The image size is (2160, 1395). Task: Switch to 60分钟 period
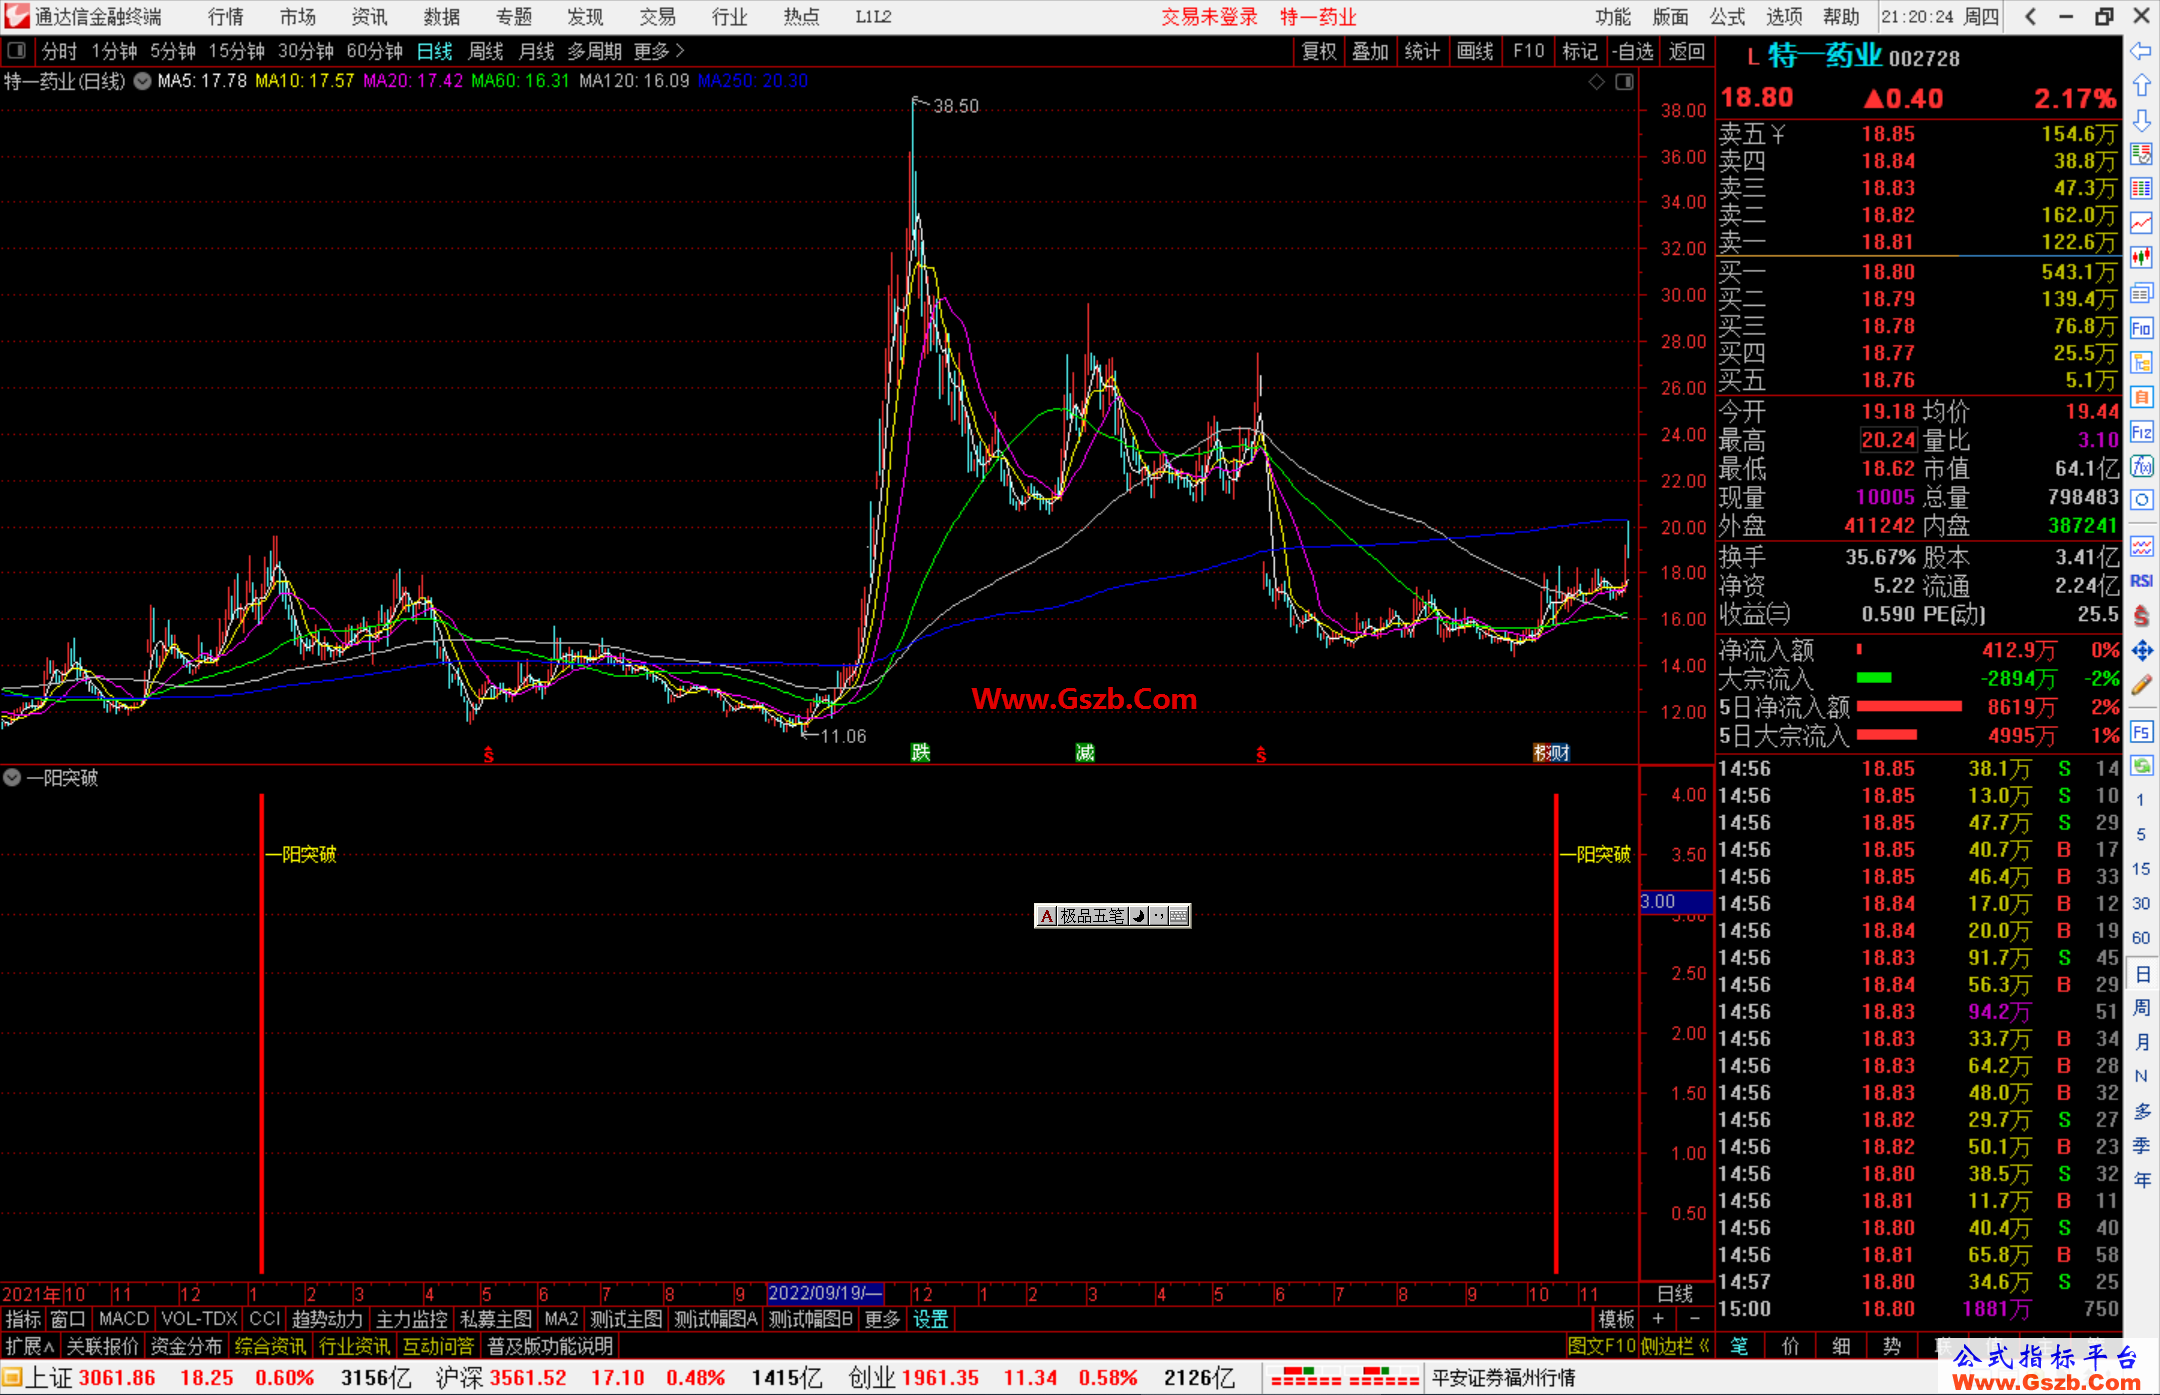pyautogui.click(x=374, y=51)
